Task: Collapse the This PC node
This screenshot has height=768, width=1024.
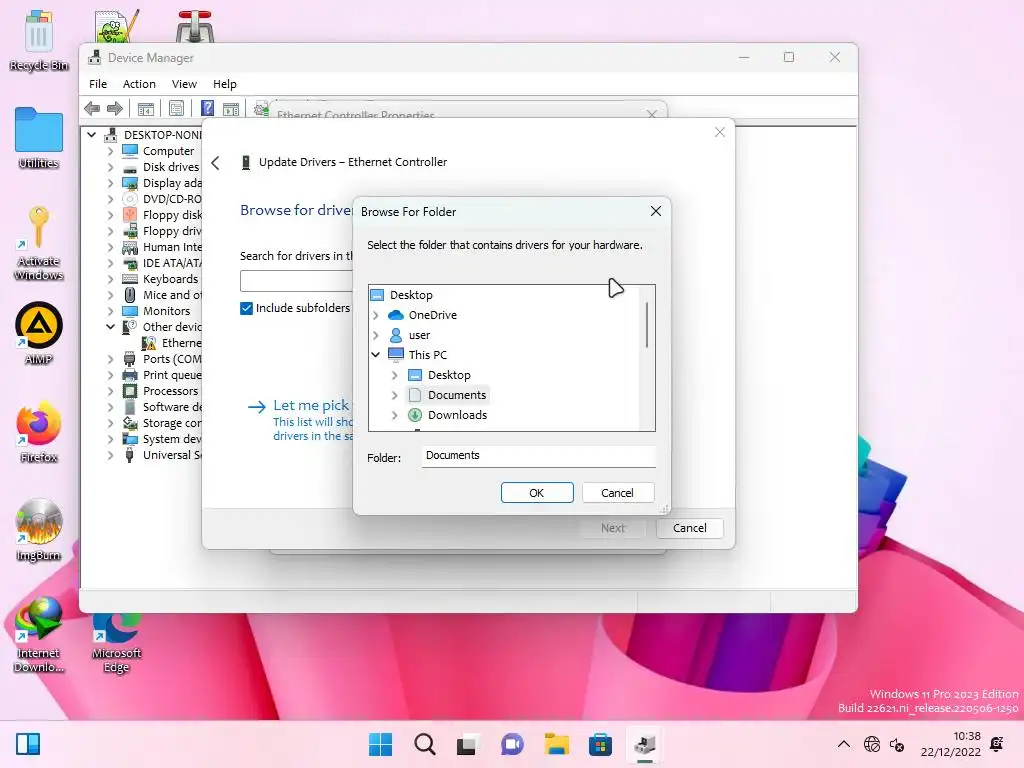Action: click(x=376, y=355)
